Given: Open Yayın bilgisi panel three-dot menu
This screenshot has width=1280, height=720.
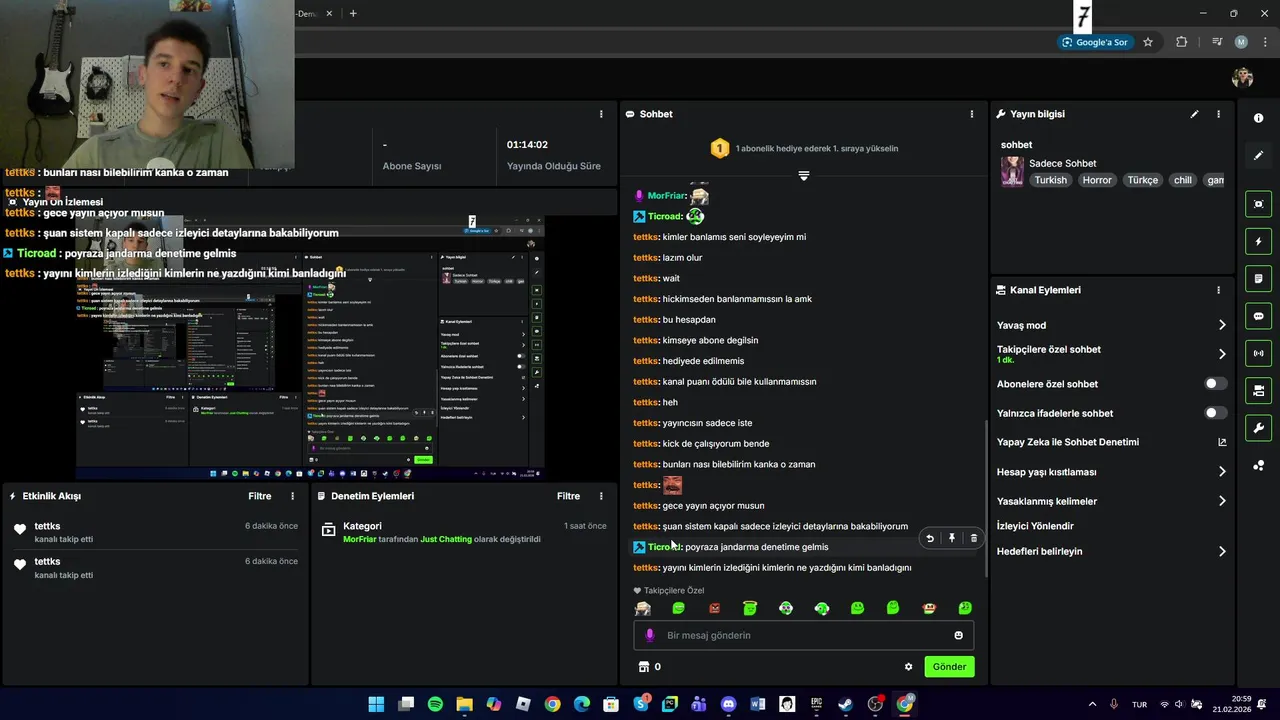Looking at the screenshot, I should pyautogui.click(x=1218, y=114).
